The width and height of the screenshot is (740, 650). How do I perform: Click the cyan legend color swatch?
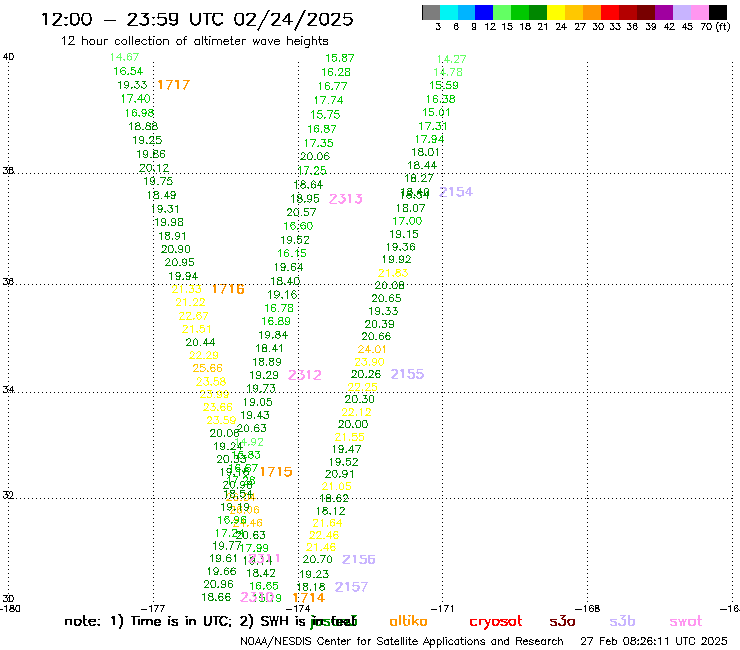point(449,12)
